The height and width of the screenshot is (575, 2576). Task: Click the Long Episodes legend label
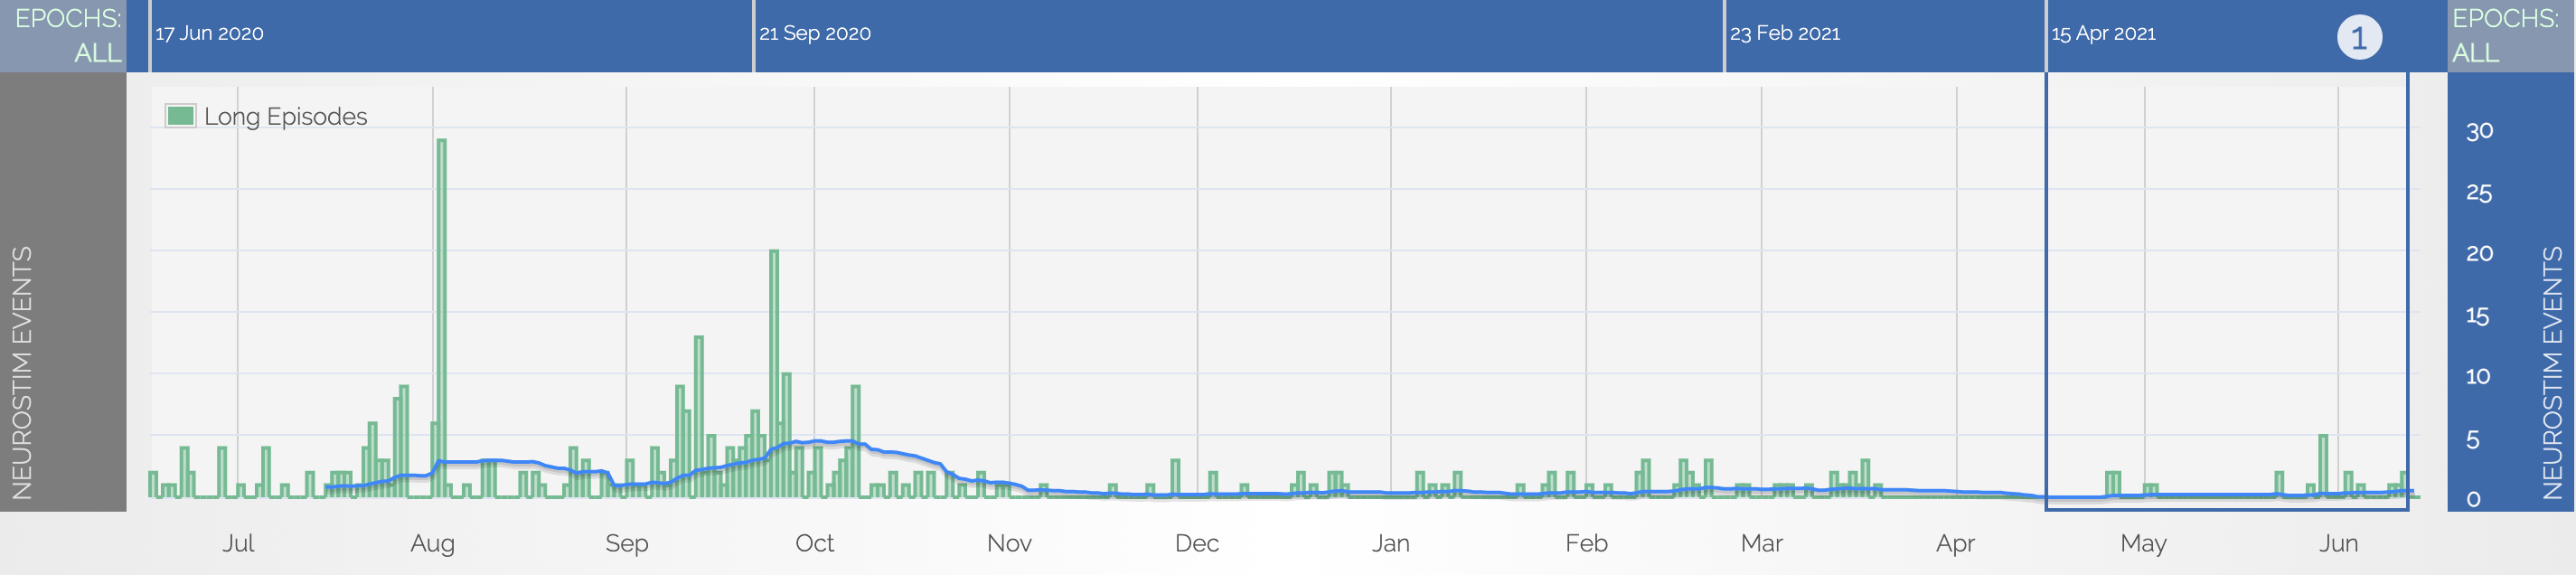point(285,117)
